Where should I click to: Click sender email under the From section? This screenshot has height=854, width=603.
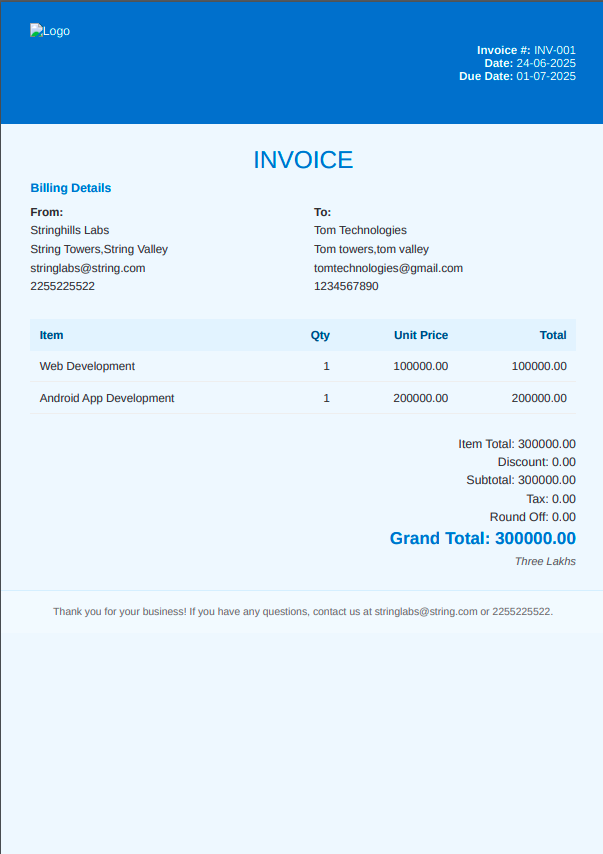point(88,268)
